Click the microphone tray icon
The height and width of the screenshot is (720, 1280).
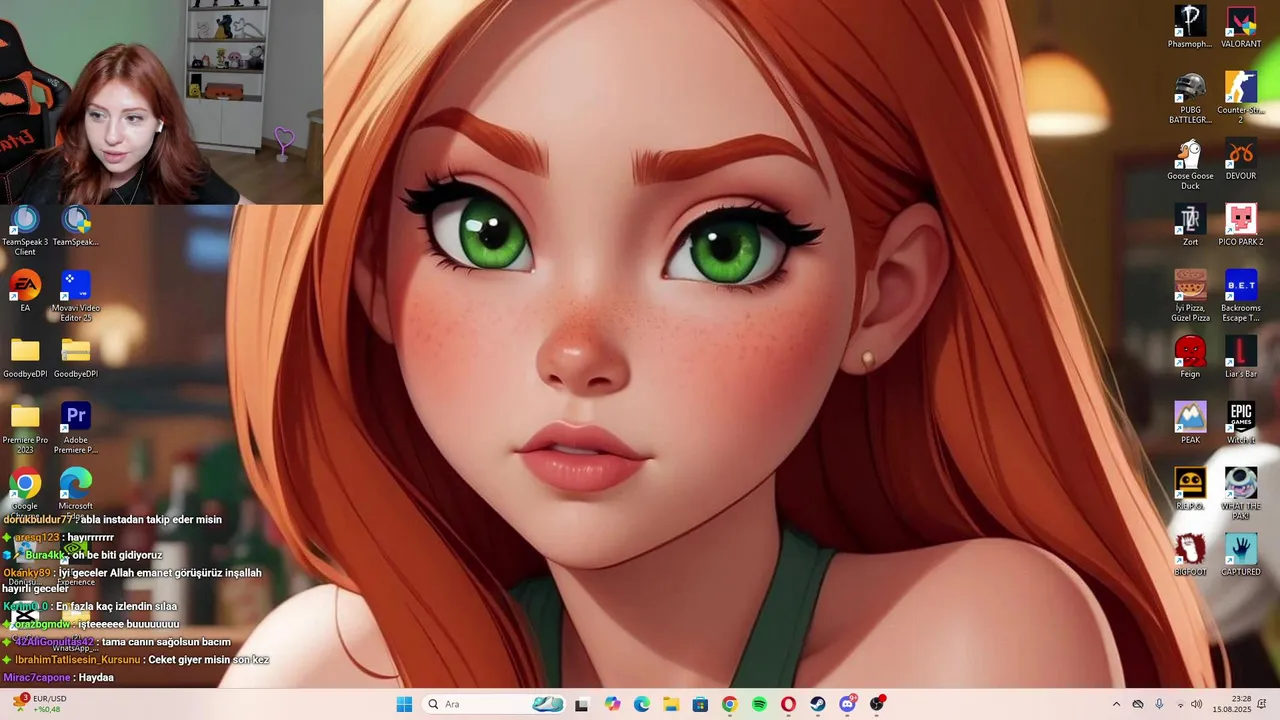1159,704
